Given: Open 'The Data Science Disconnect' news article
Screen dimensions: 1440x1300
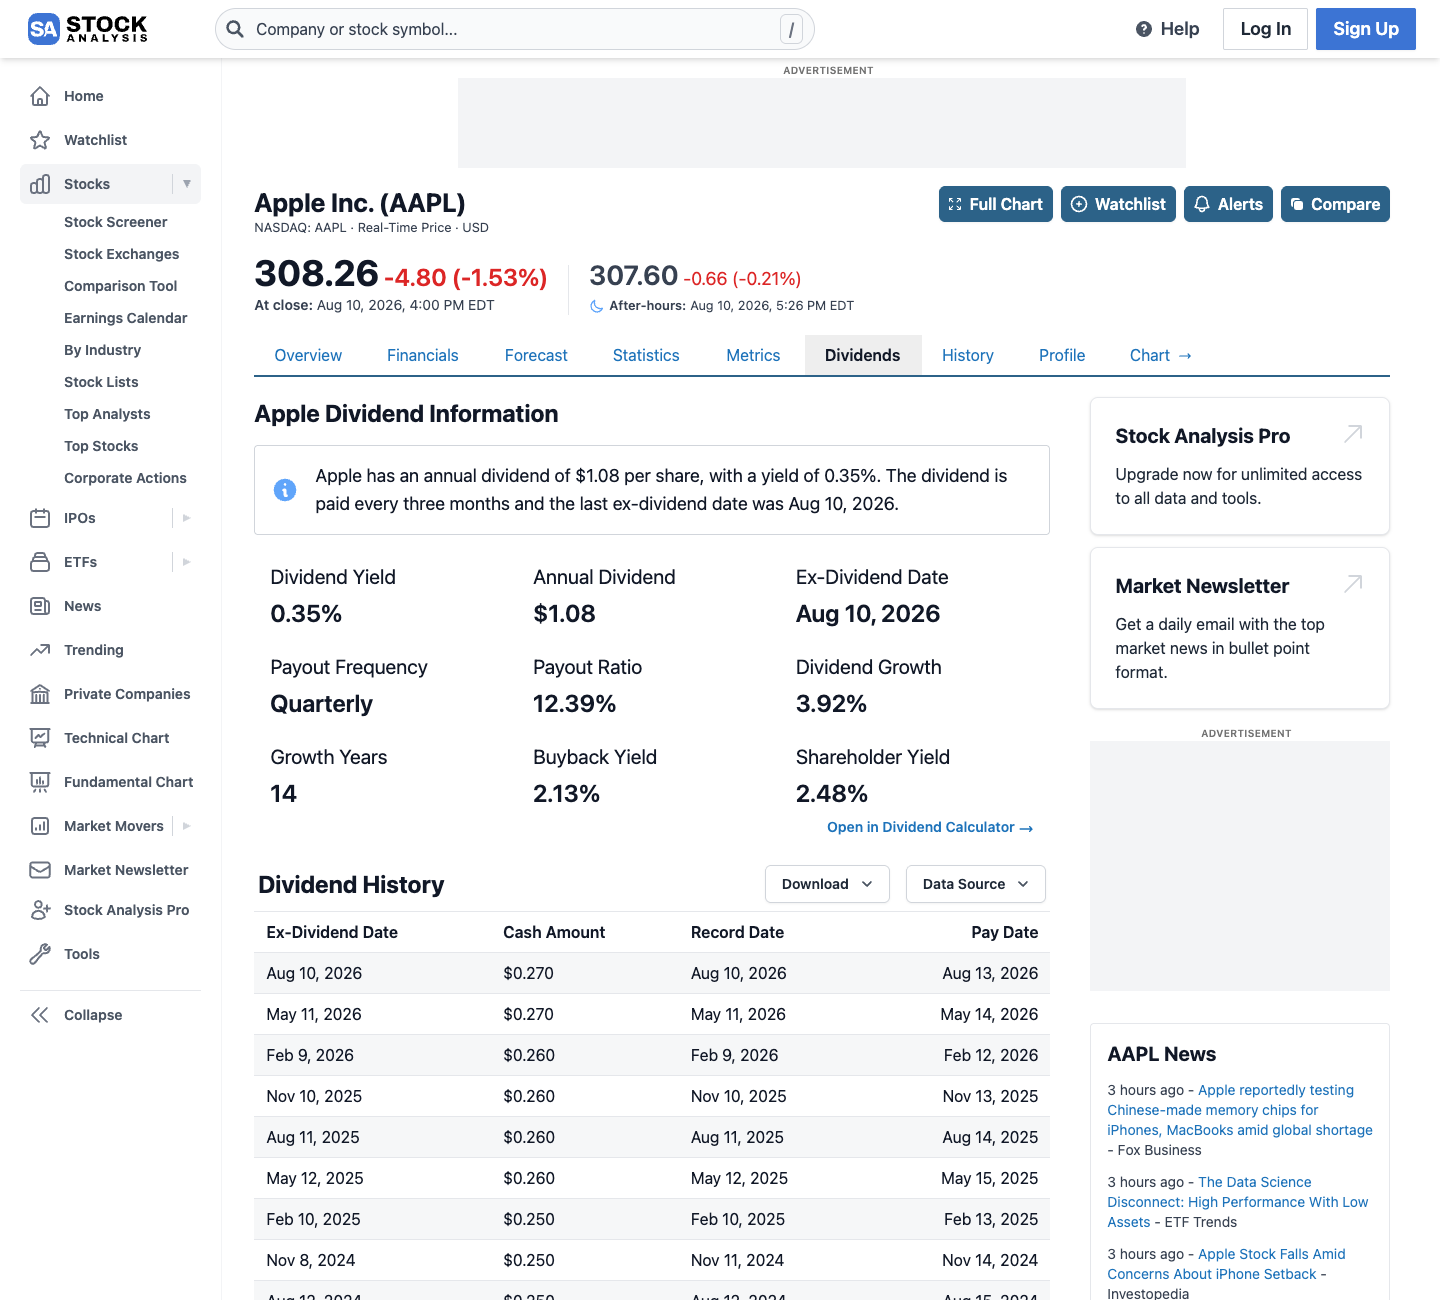Looking at the screenshot, I should click(x=1238, y=1202).
